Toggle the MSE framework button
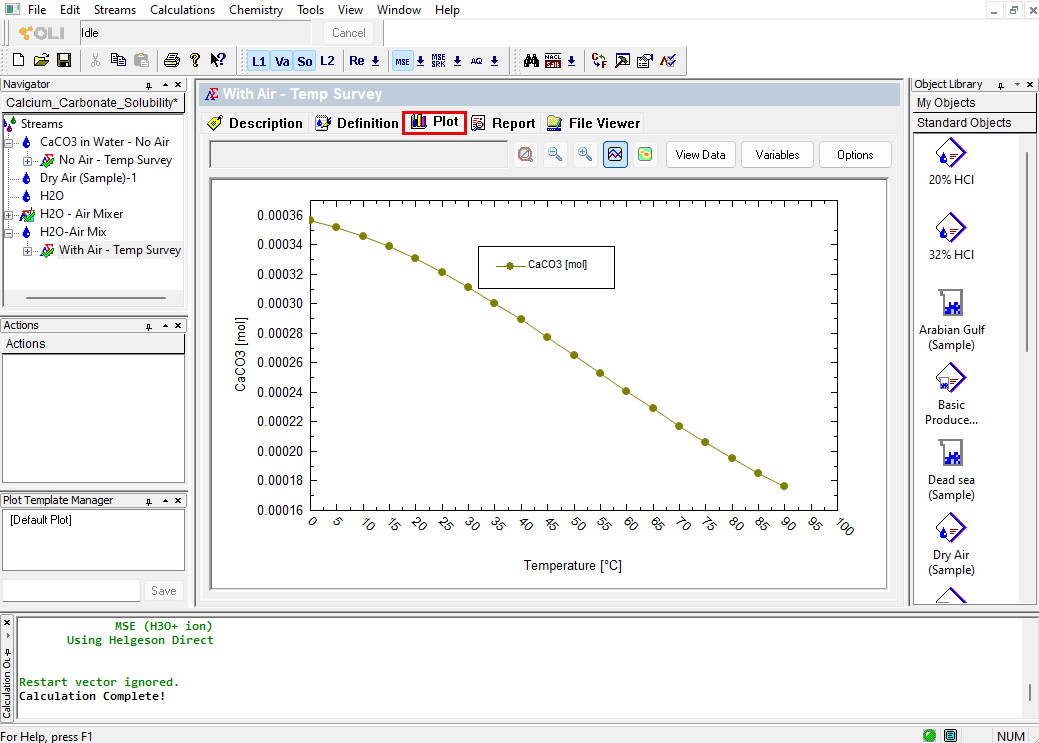 tap(402, 61)
